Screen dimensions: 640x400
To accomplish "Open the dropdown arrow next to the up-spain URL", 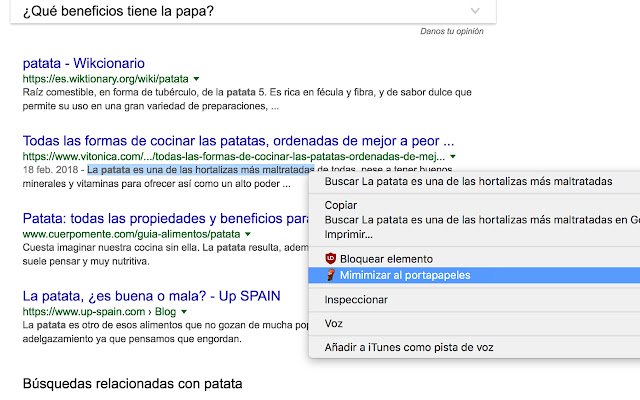I will (184, 312).
